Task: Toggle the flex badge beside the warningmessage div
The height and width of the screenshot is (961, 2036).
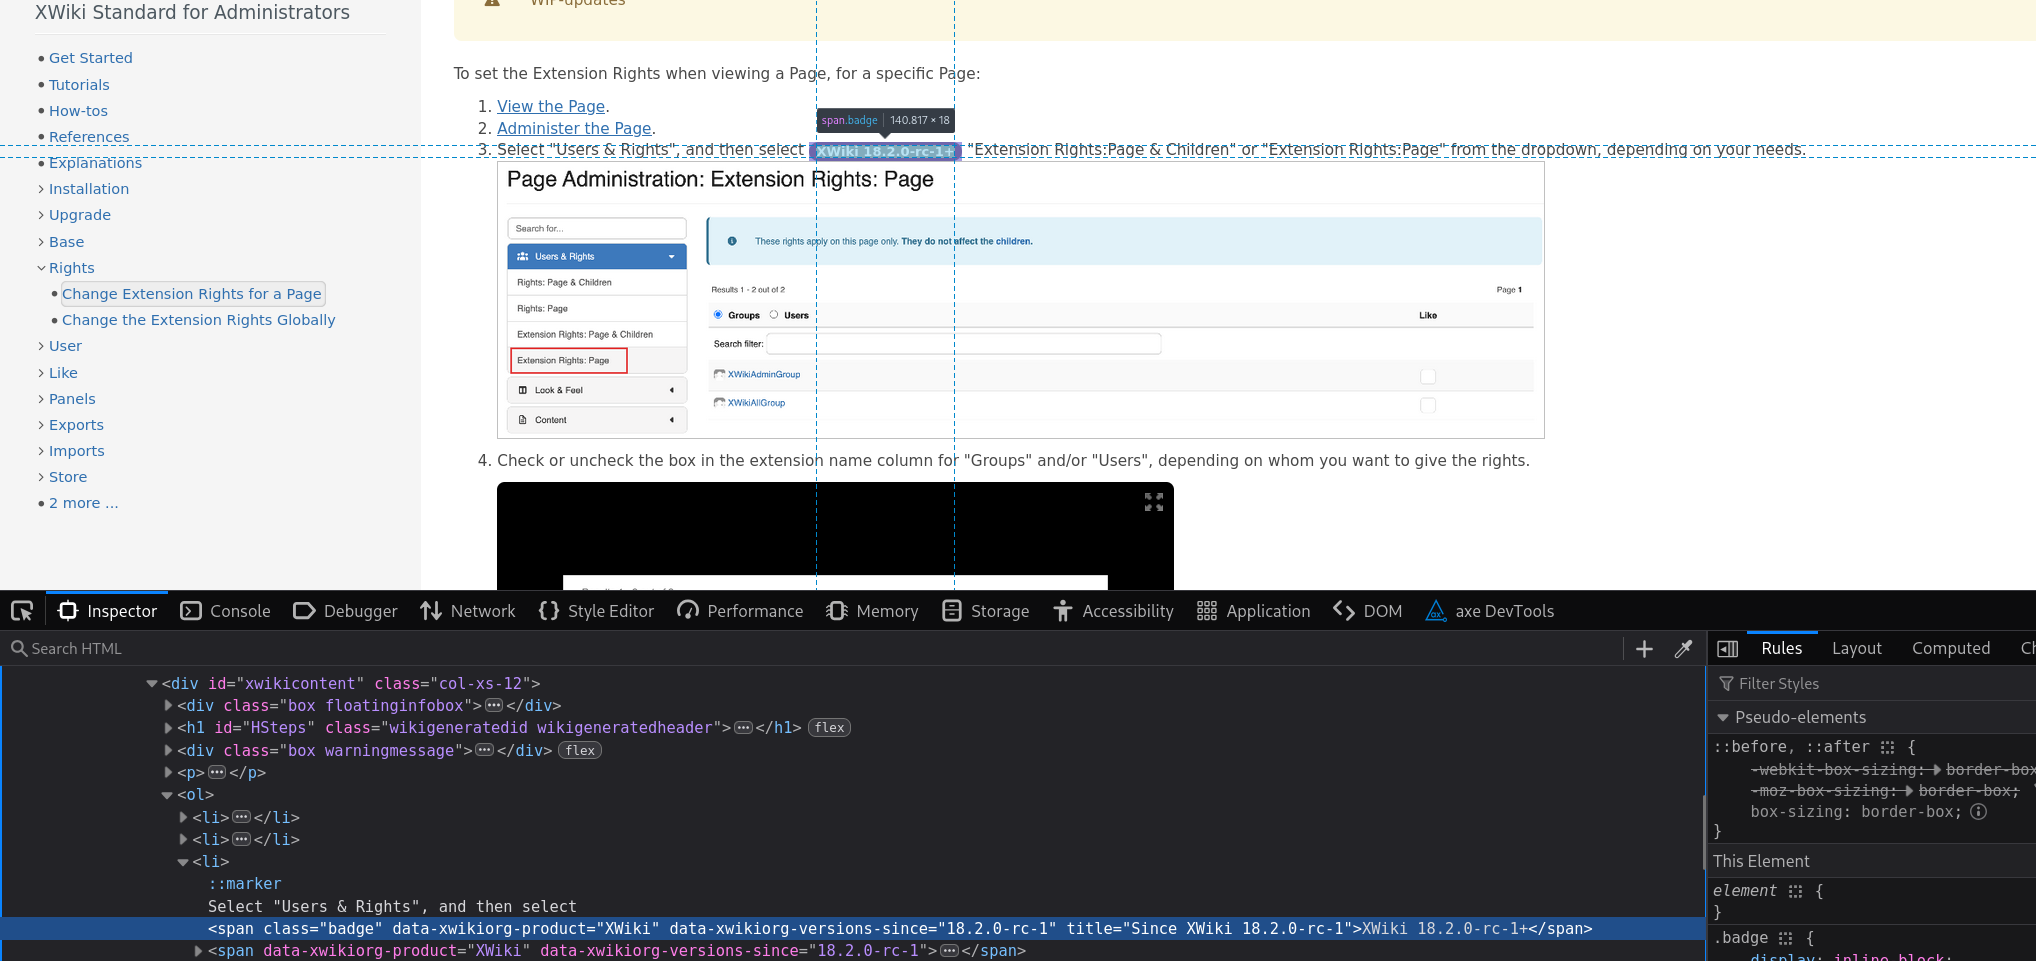Action: [x=580, y=751]
